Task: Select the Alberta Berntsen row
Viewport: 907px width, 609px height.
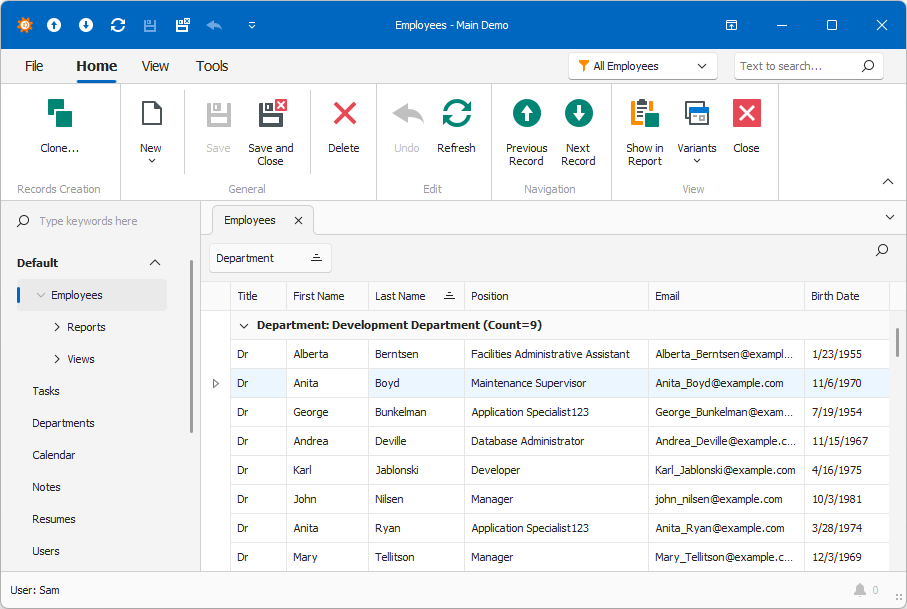Action: click(559, 354)
